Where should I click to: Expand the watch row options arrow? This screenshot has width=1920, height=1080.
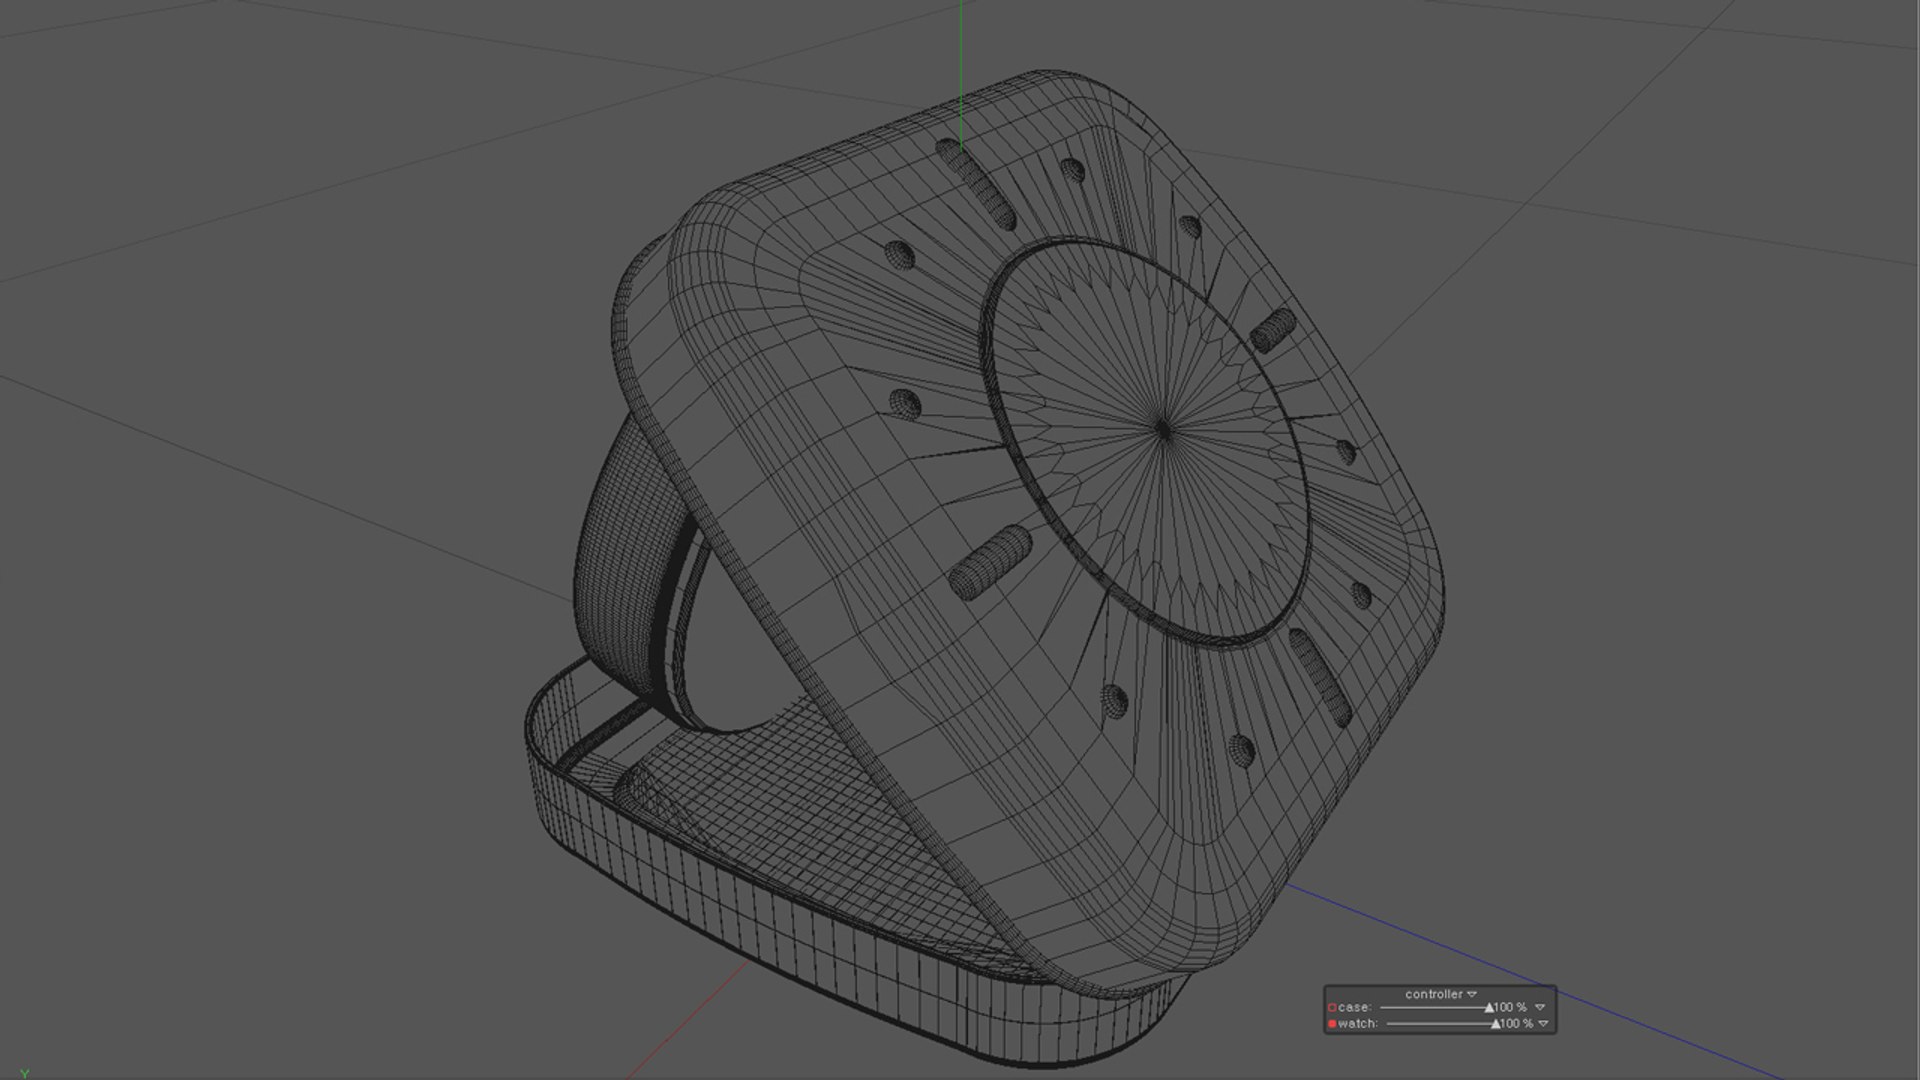[1543, 1024]
